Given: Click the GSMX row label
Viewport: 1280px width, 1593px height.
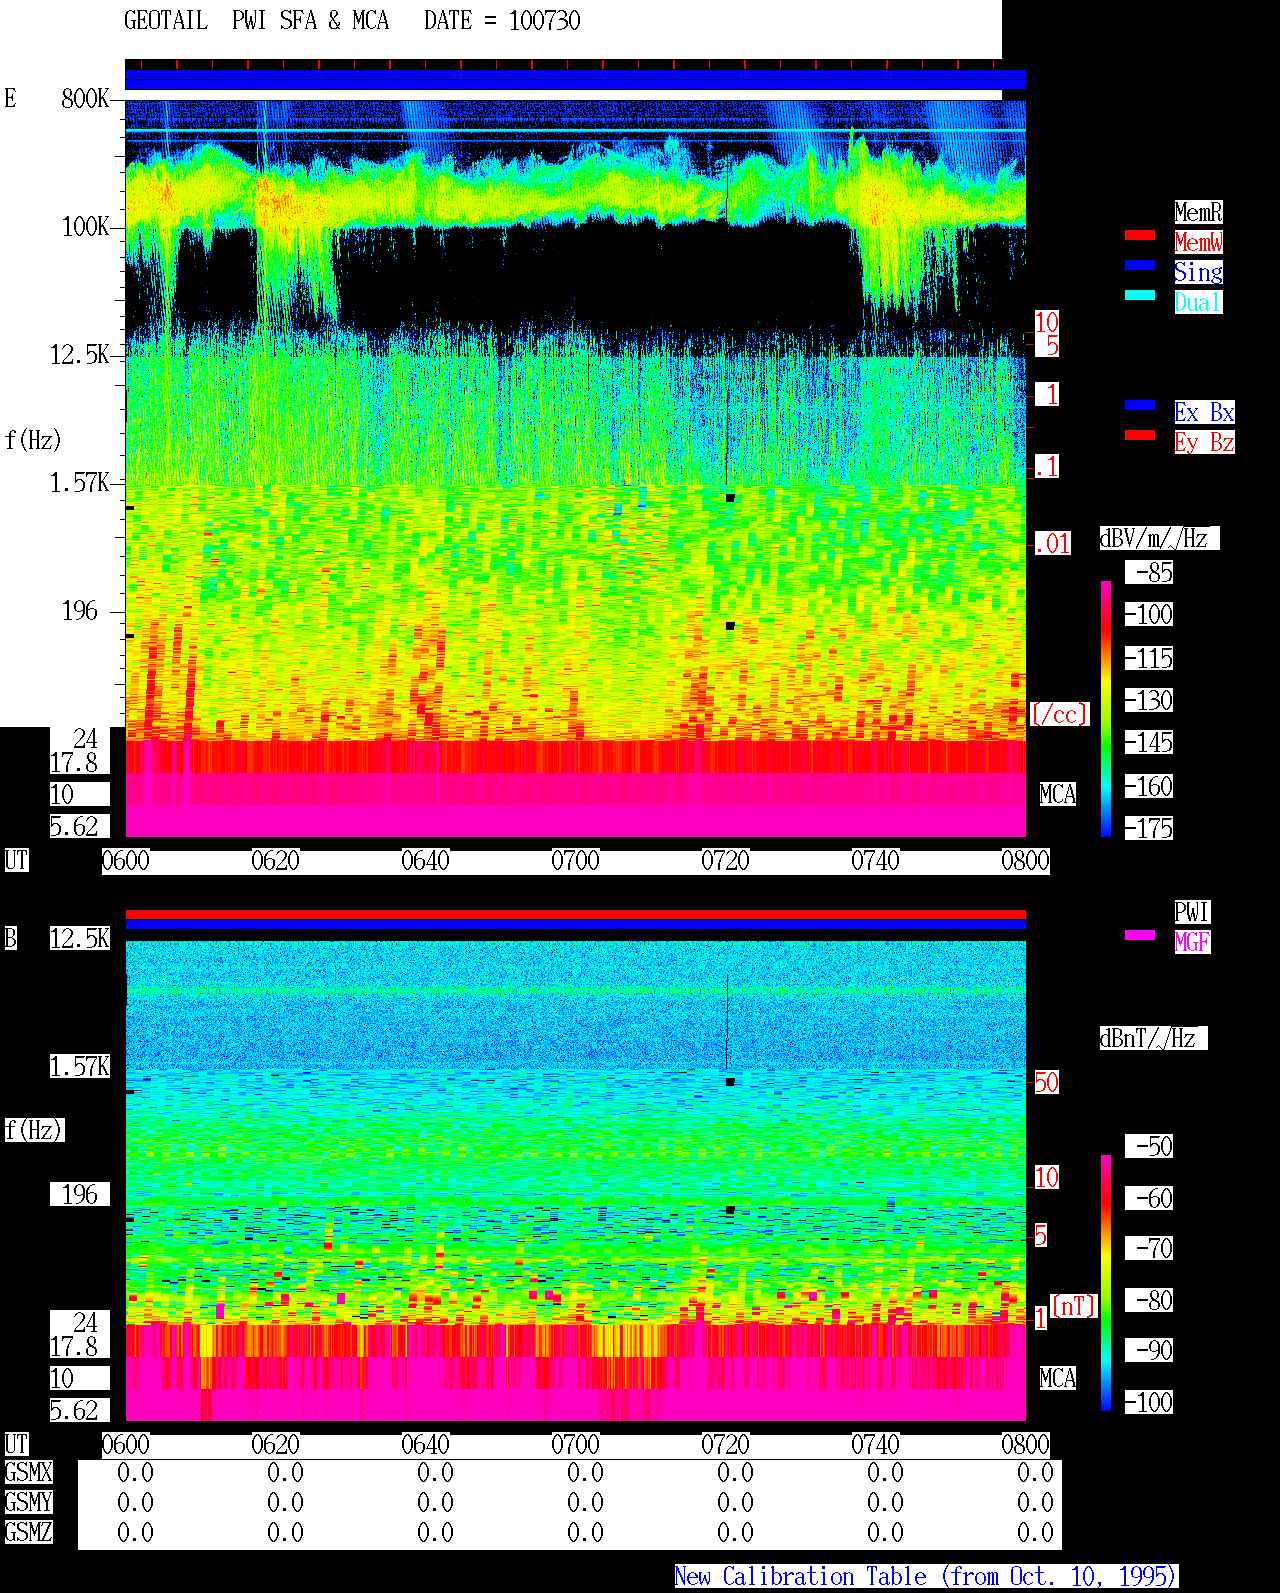Looking at the screenshot, I should click(x=28, y=1473).
